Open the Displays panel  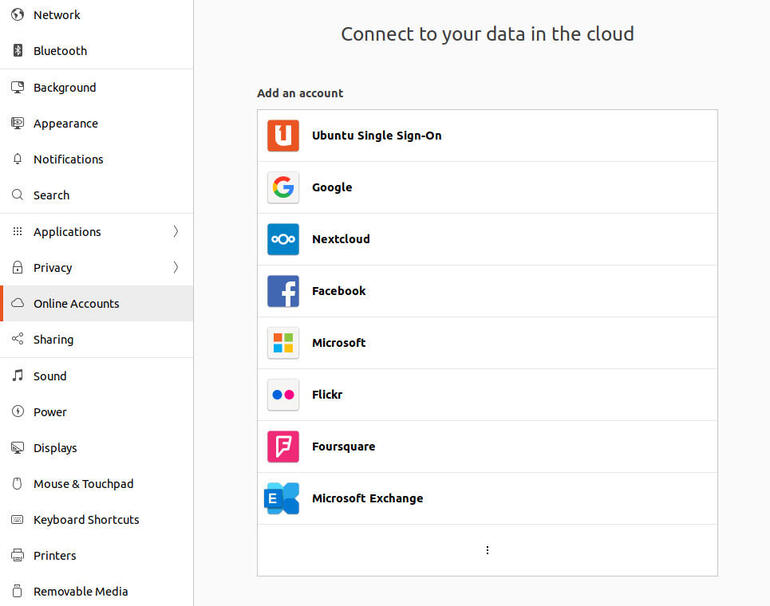click(97, 447)
